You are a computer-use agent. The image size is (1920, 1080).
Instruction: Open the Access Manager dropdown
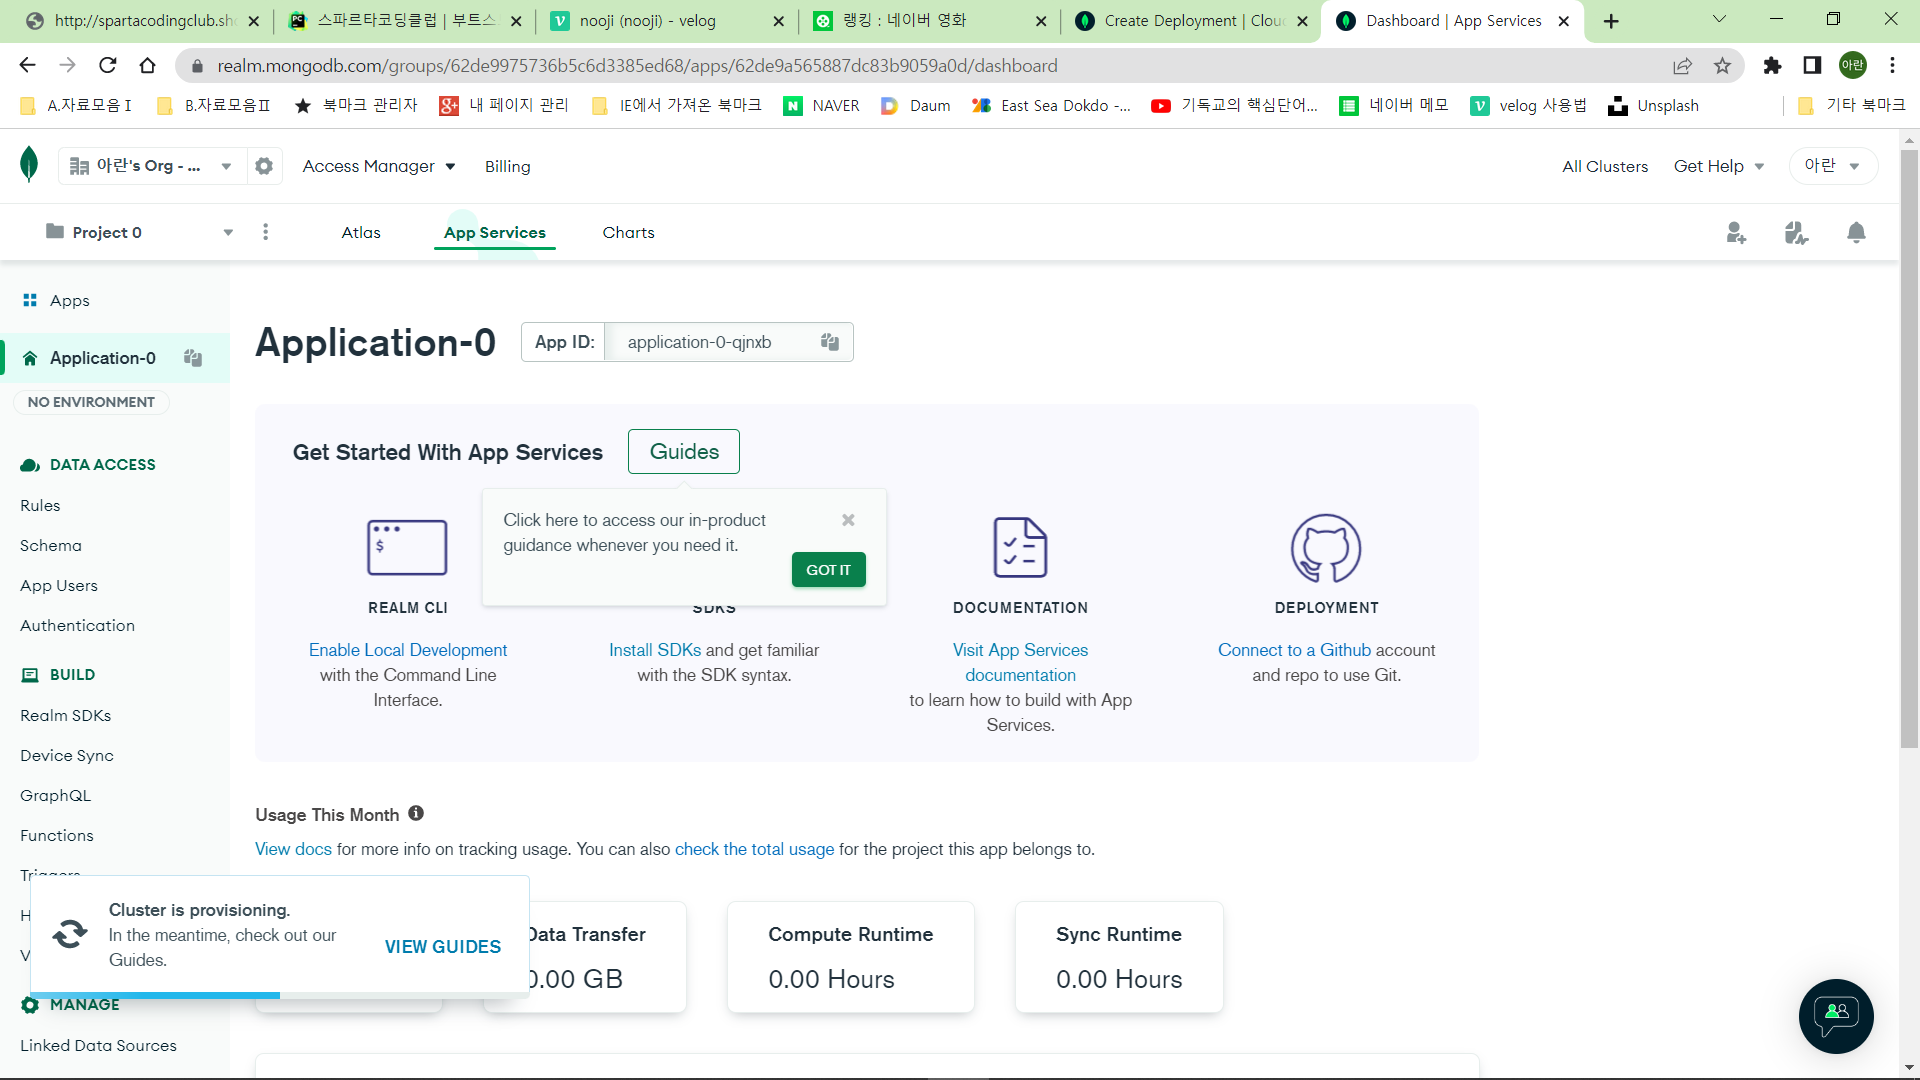click(x=379, y=166)
